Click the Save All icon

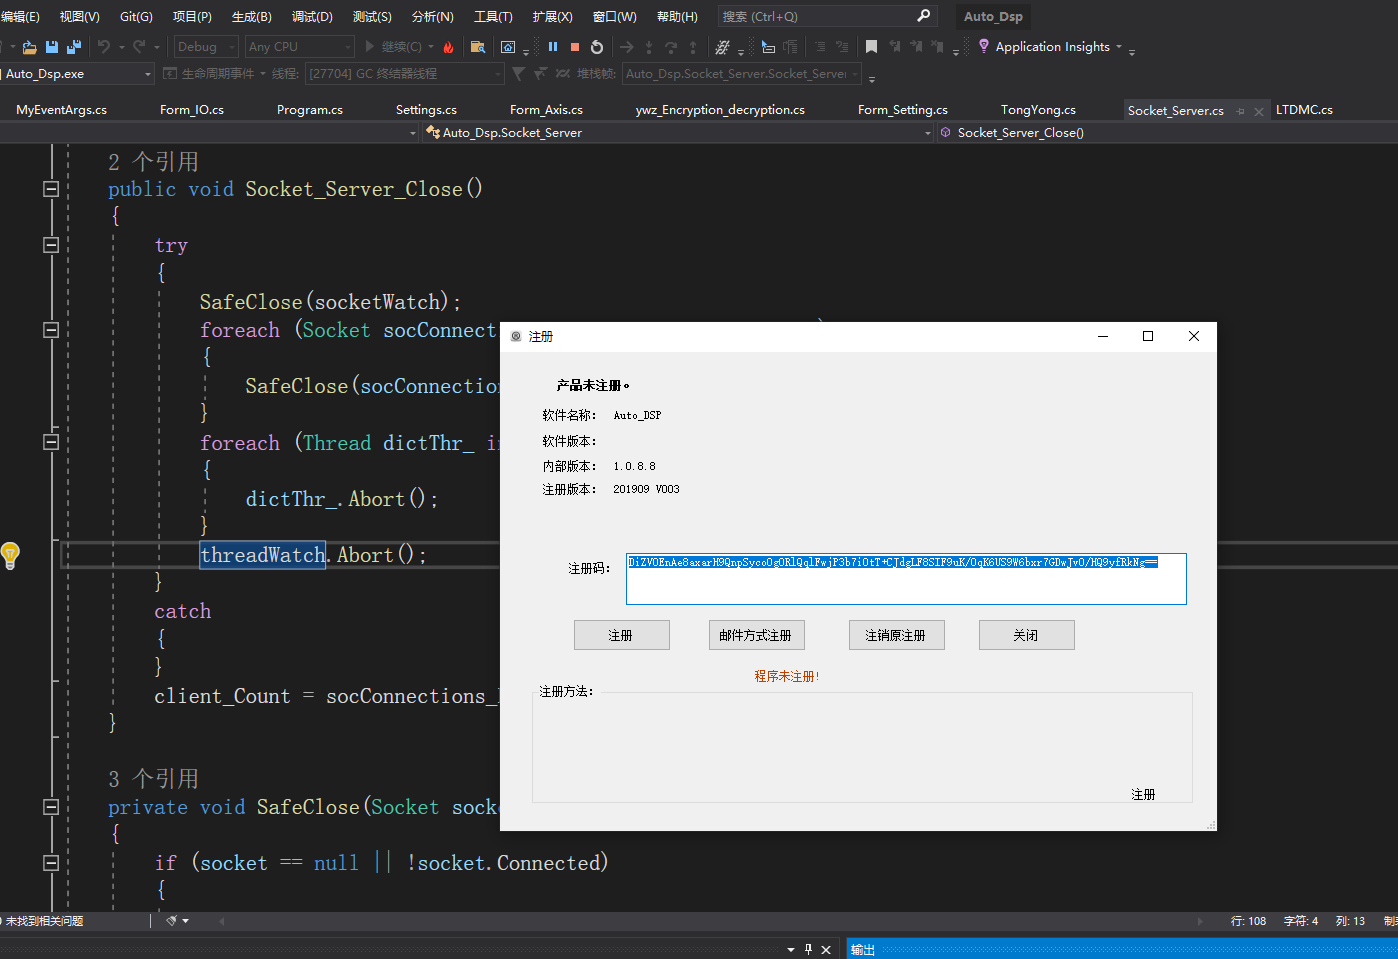(74, 47)
